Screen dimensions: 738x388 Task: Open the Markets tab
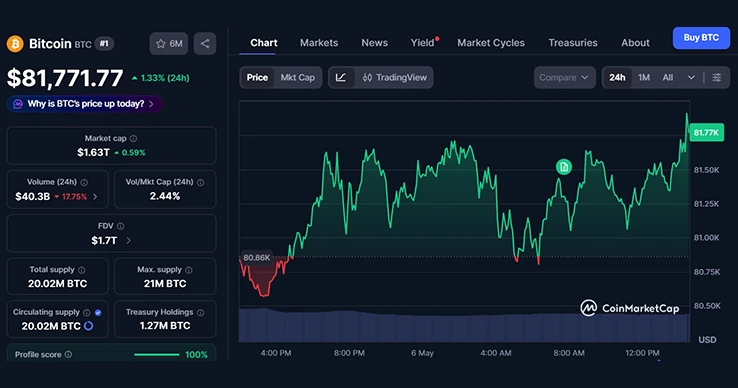pyautogui.click(x=319, y=43)
